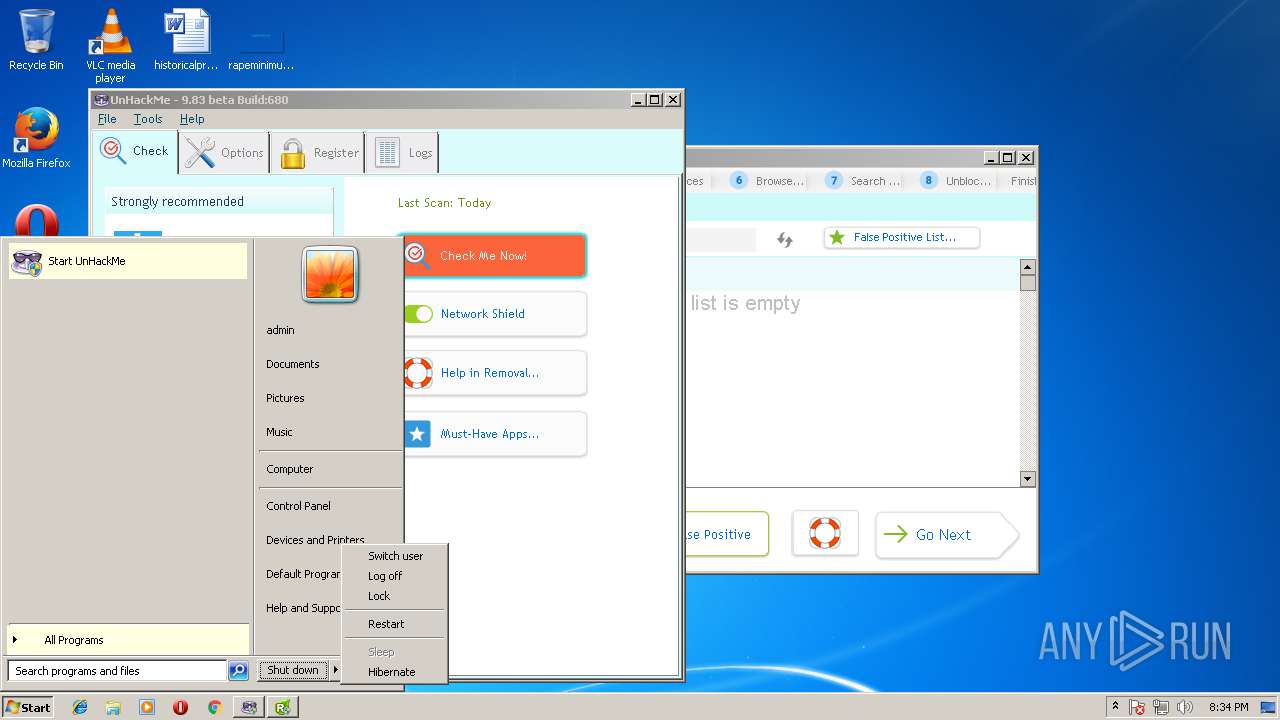This screenshot has width=1280, height=720.
Task: Click the green star on False Positive List
Action: click(x=837, y=237)
